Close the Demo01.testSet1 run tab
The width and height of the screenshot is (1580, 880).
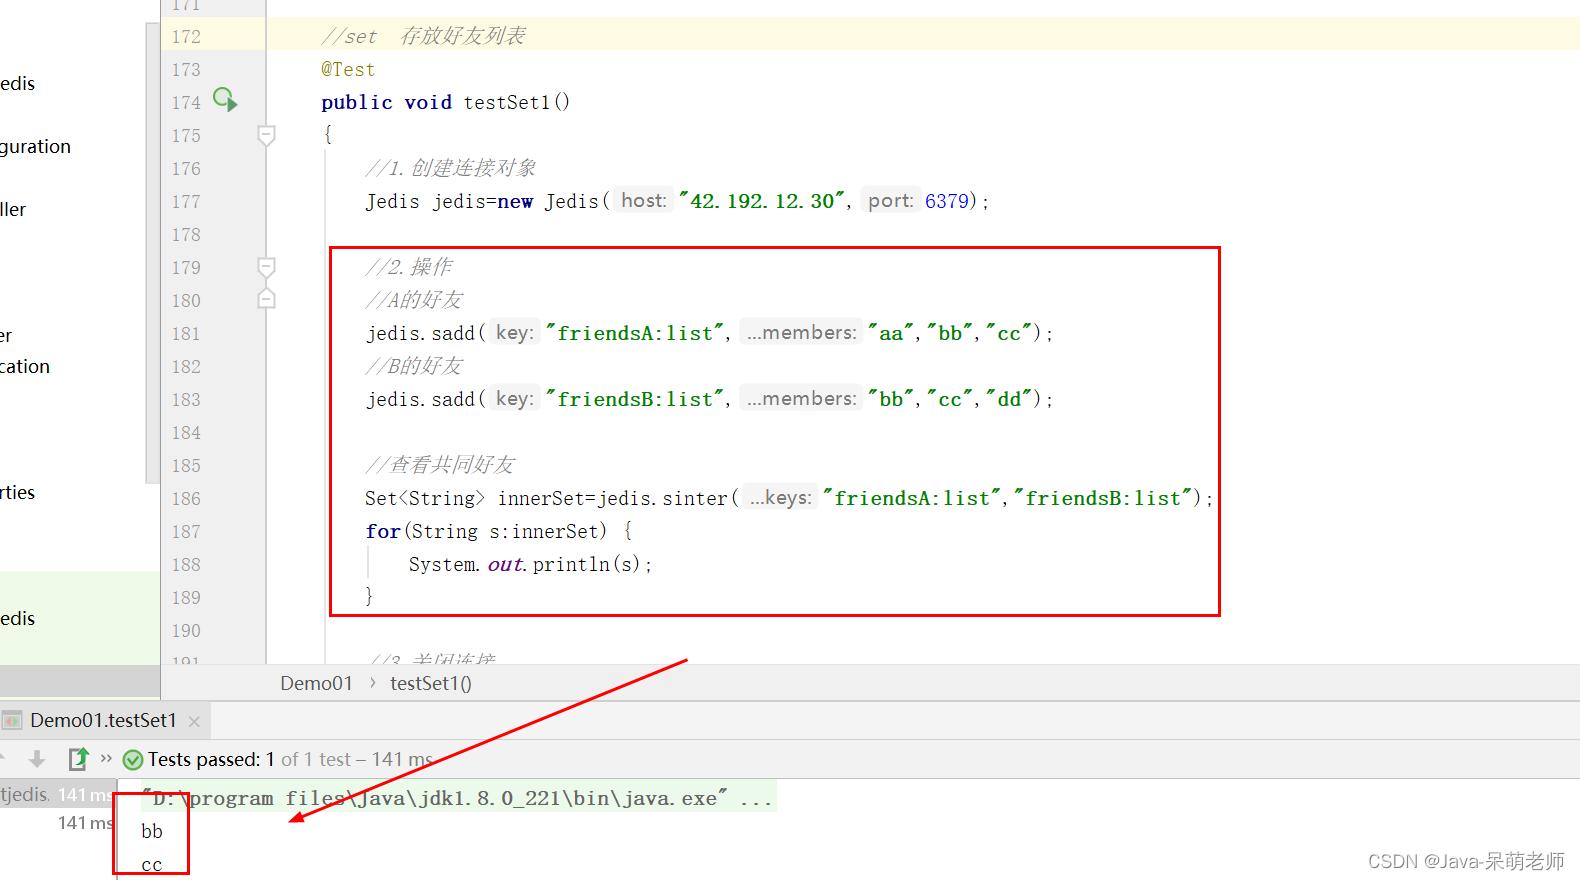[194, 721]
